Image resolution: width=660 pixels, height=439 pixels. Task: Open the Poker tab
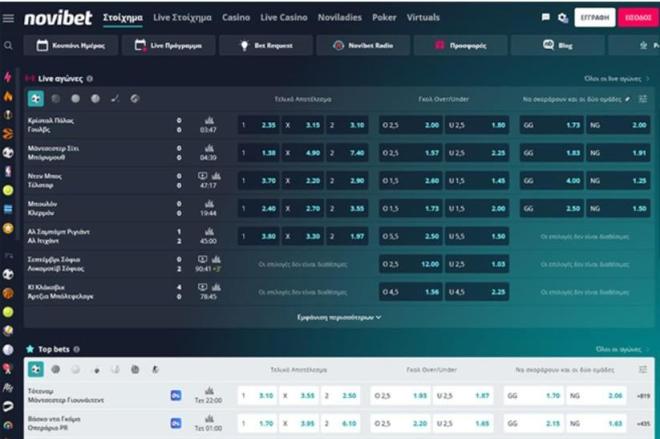coord(384,18)
